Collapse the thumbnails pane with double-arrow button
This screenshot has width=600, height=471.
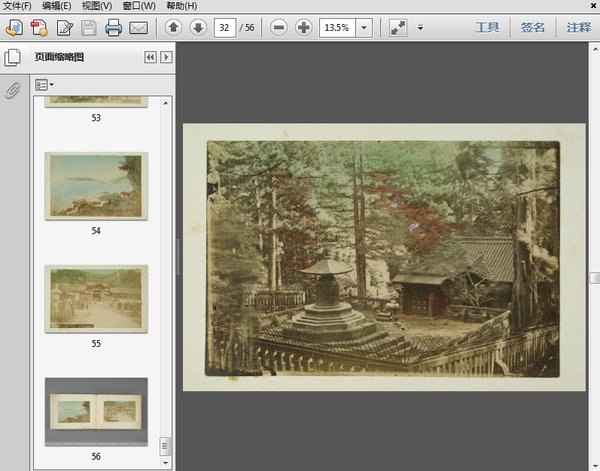151,58
